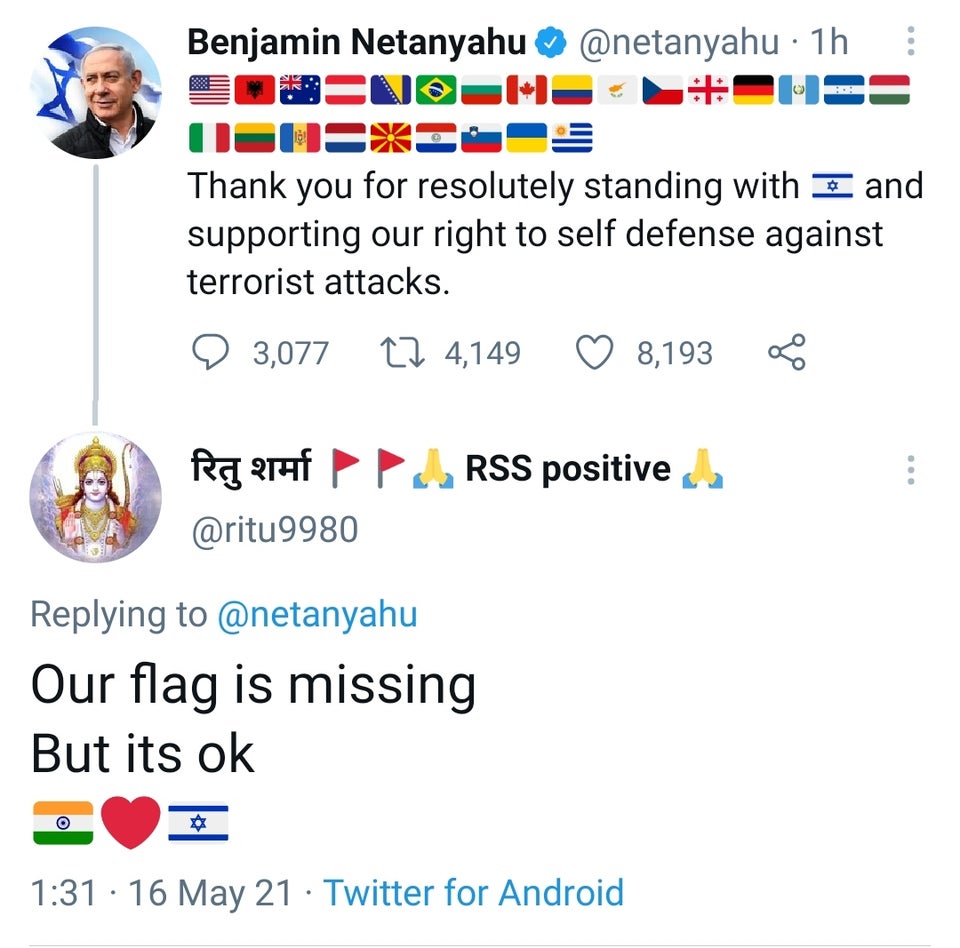Image resolution: width=960 pixels, height=948 pixels.
Task: Click the 1:31 · 16 May 21 timestamp
Action: click(160, 891)
